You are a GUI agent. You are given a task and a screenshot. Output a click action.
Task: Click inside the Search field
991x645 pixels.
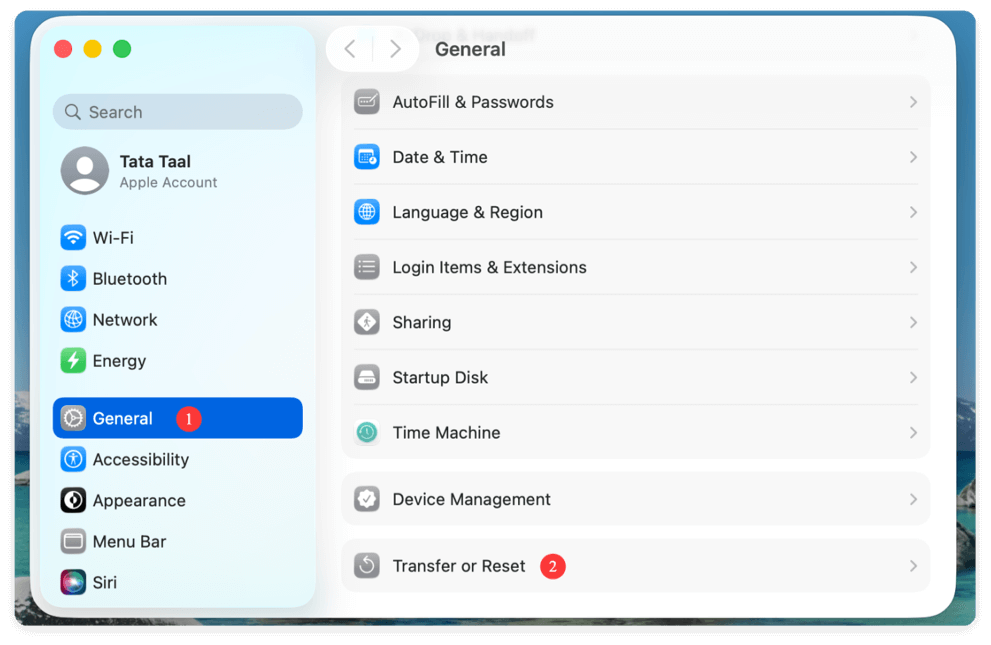click(x=177, y=111)
